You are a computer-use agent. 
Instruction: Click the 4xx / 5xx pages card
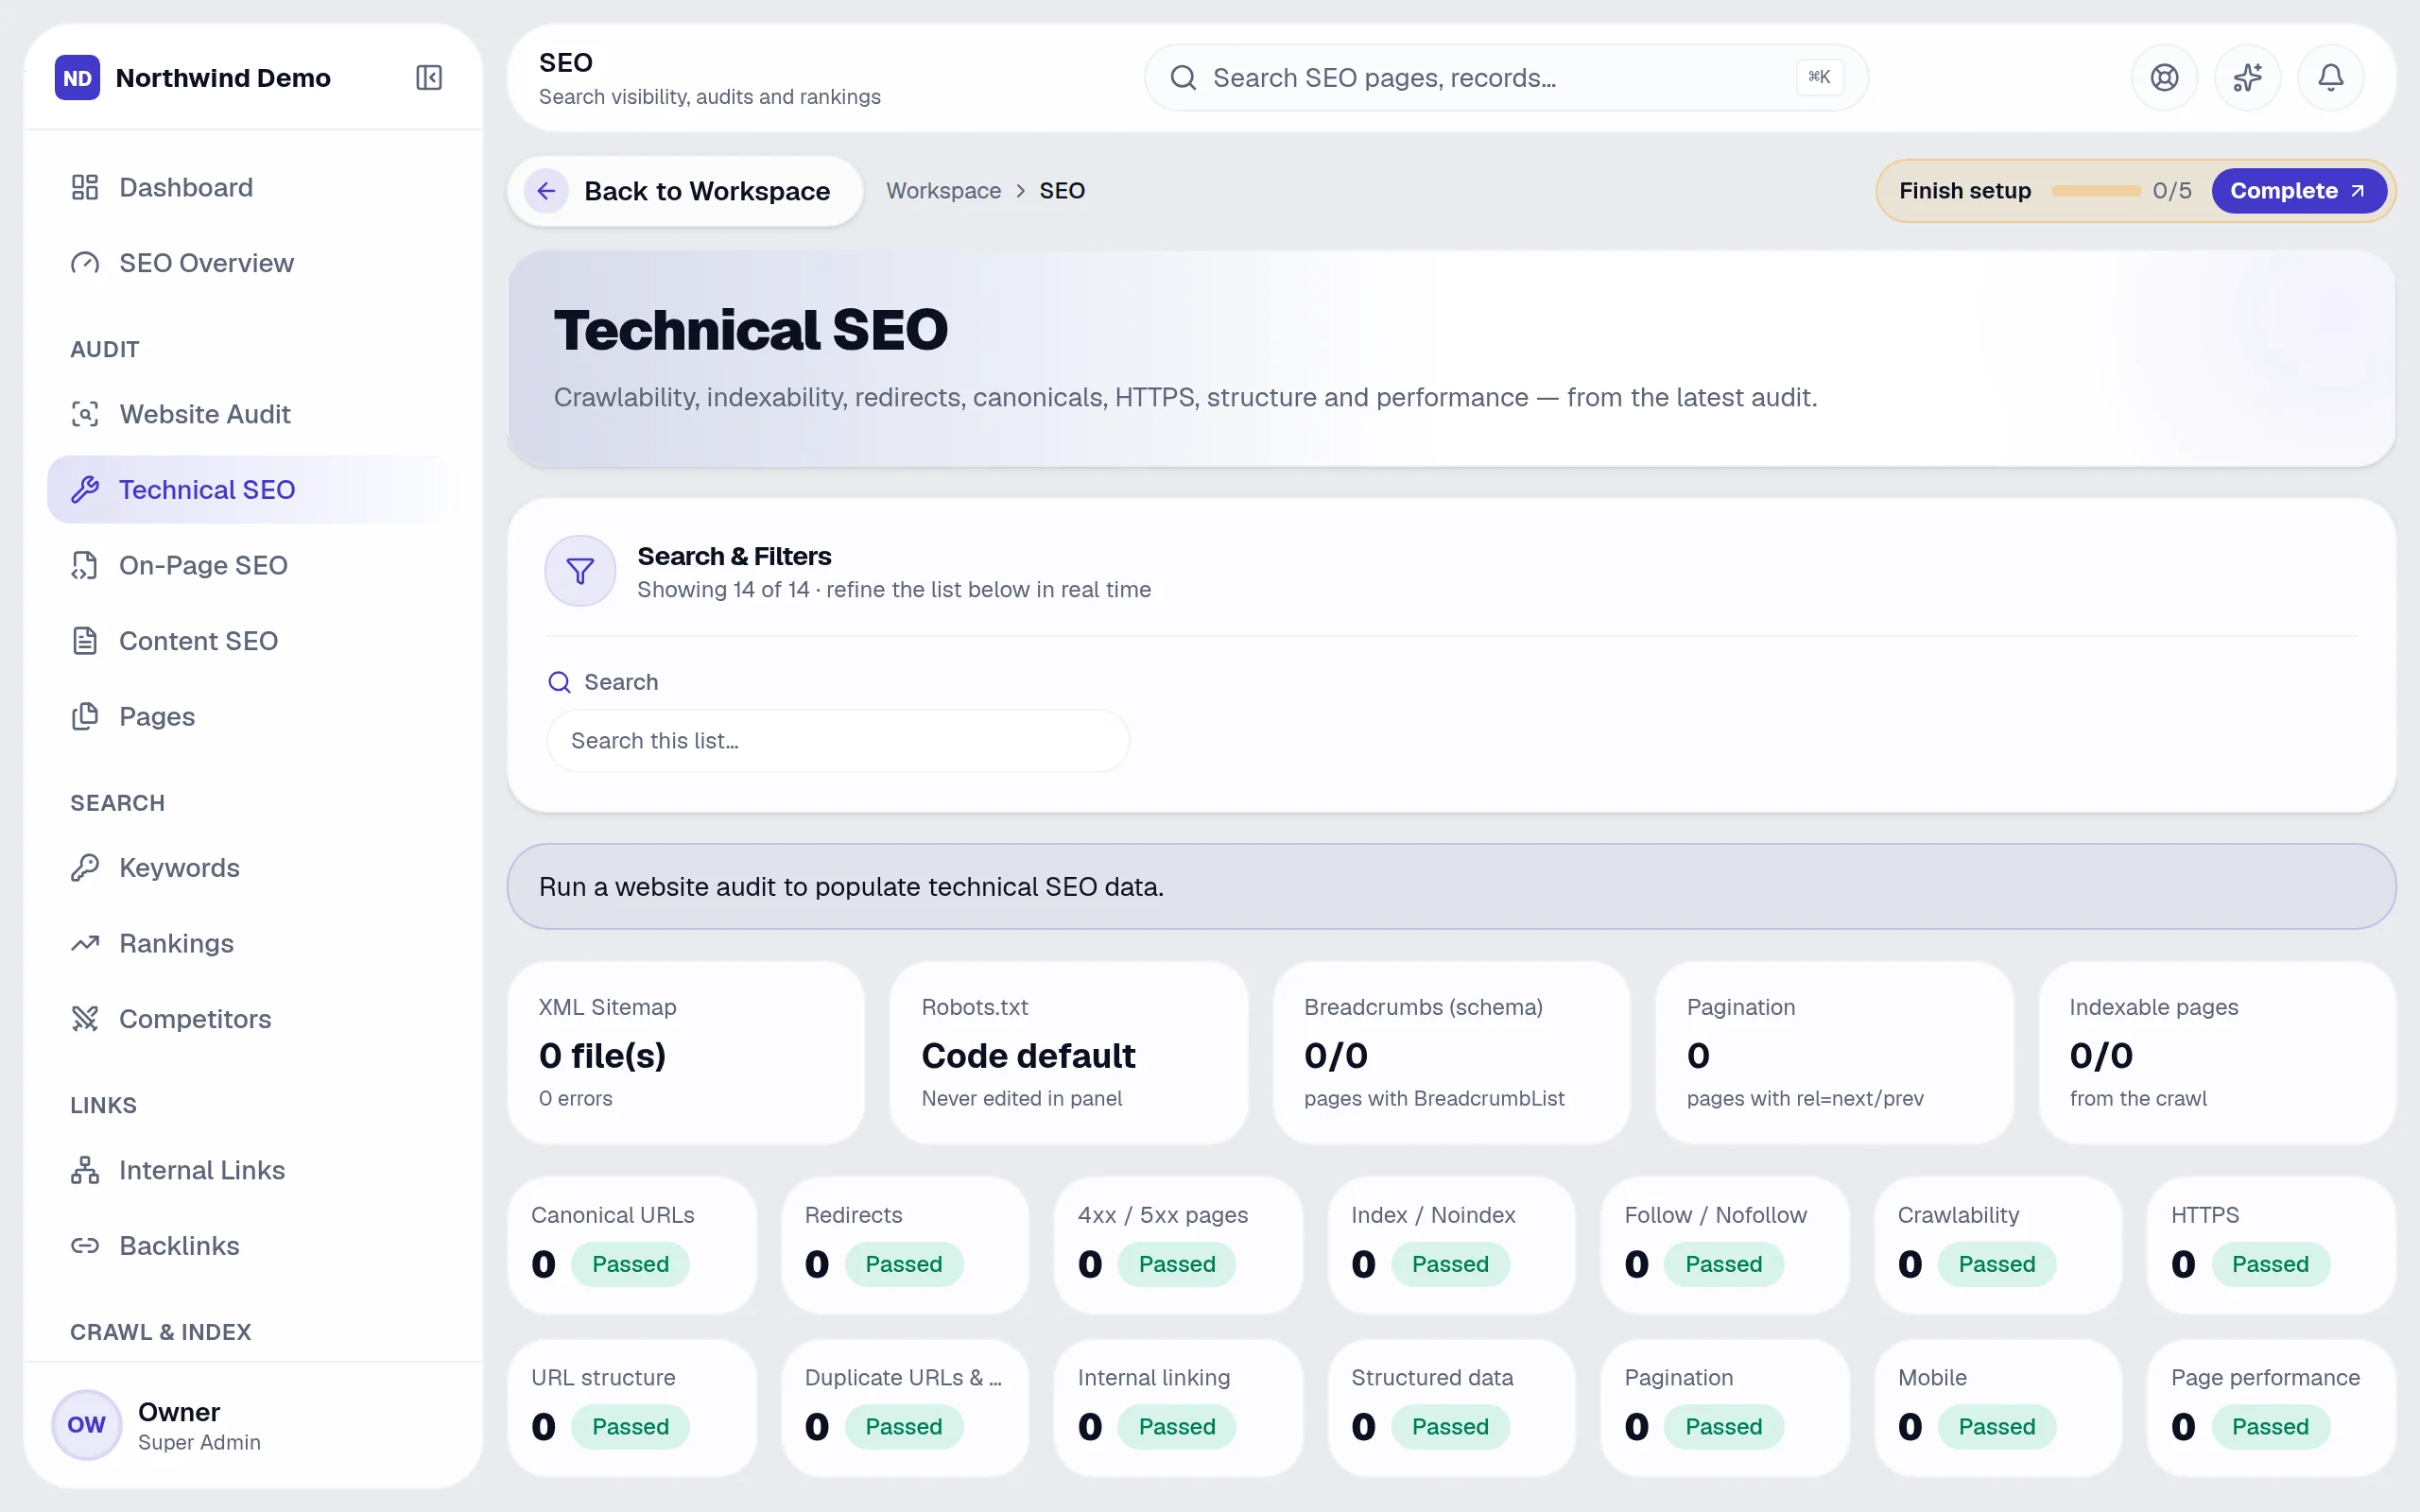[1178, 1245]
